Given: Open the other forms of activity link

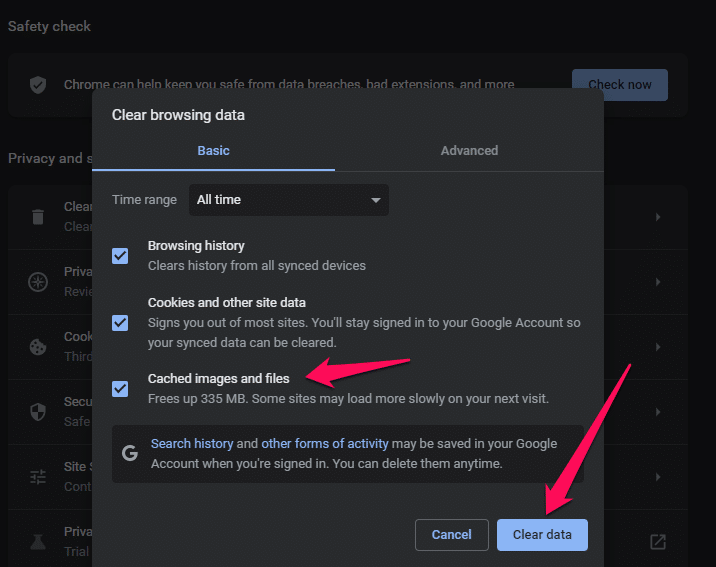Looking at the screenshot, I should pos(325,444).
